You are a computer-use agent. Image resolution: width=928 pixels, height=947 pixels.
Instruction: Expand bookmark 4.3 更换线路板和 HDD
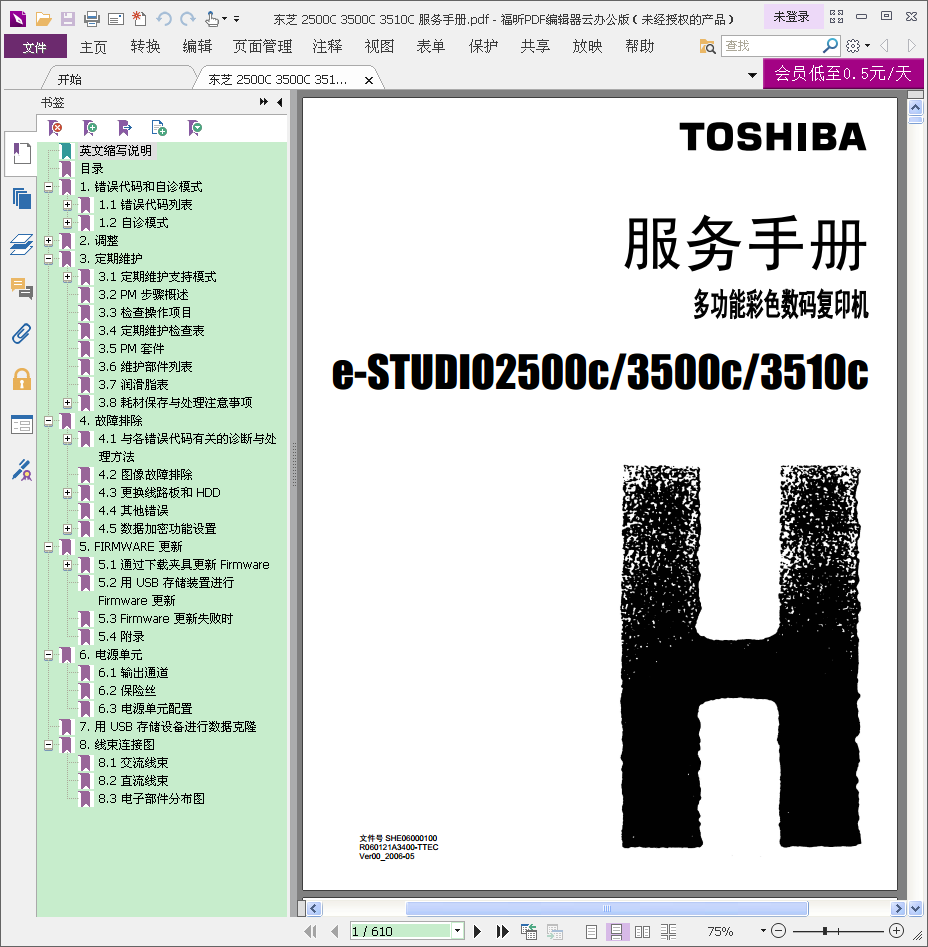point(68,493)
